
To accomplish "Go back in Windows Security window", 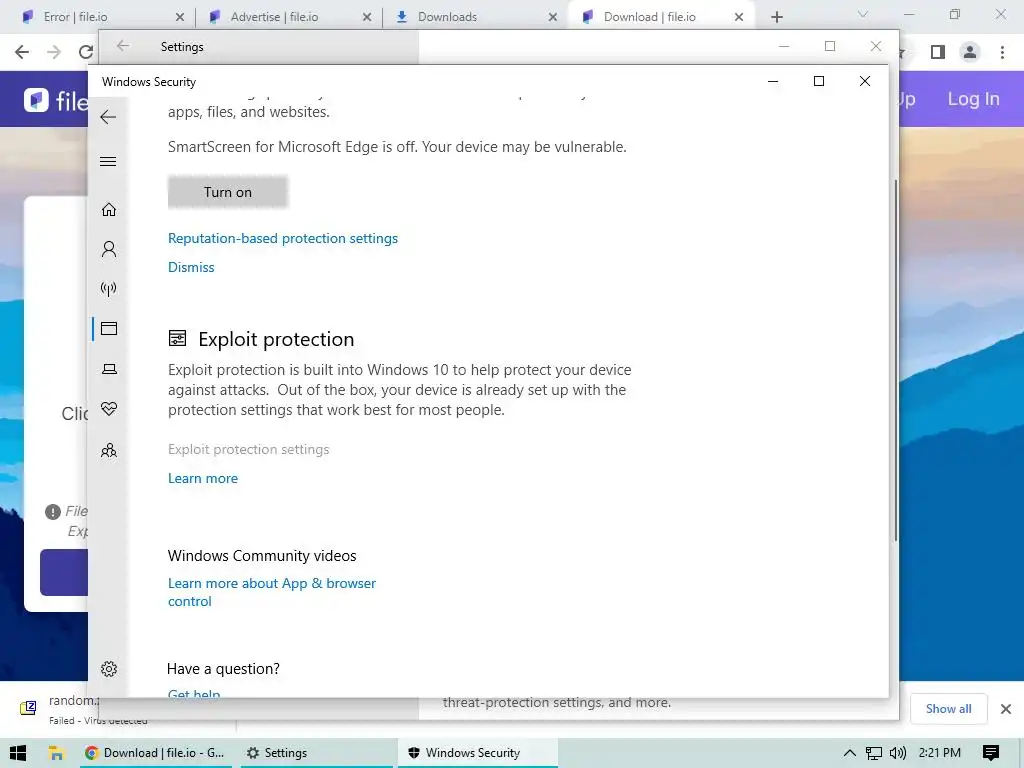I will tap(108, 118).
